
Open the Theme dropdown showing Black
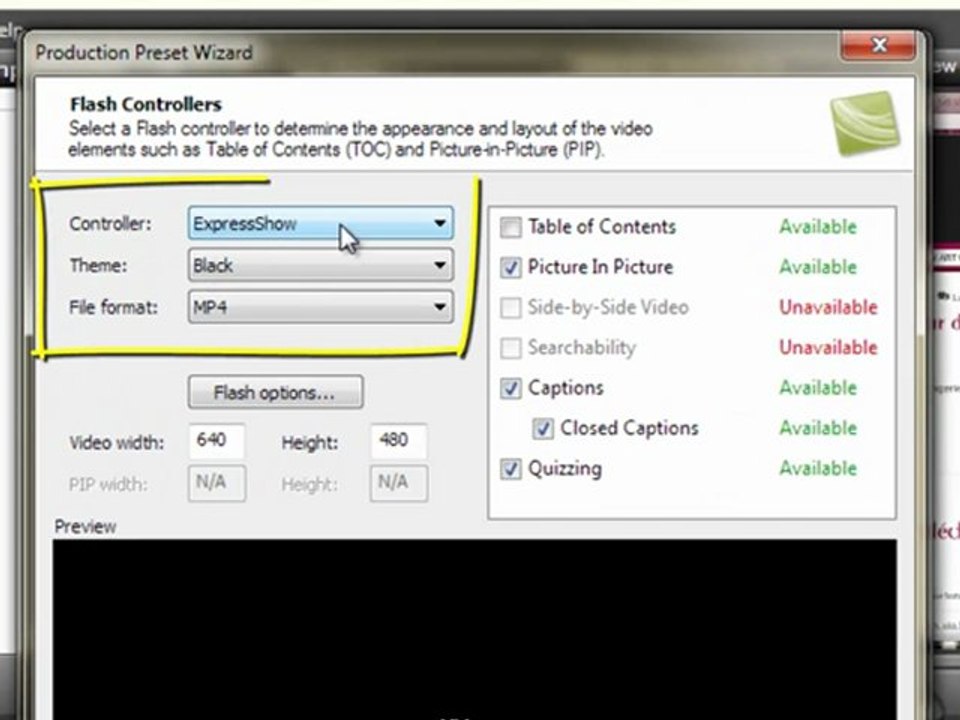pyautogui.click(x=321, y=265)
